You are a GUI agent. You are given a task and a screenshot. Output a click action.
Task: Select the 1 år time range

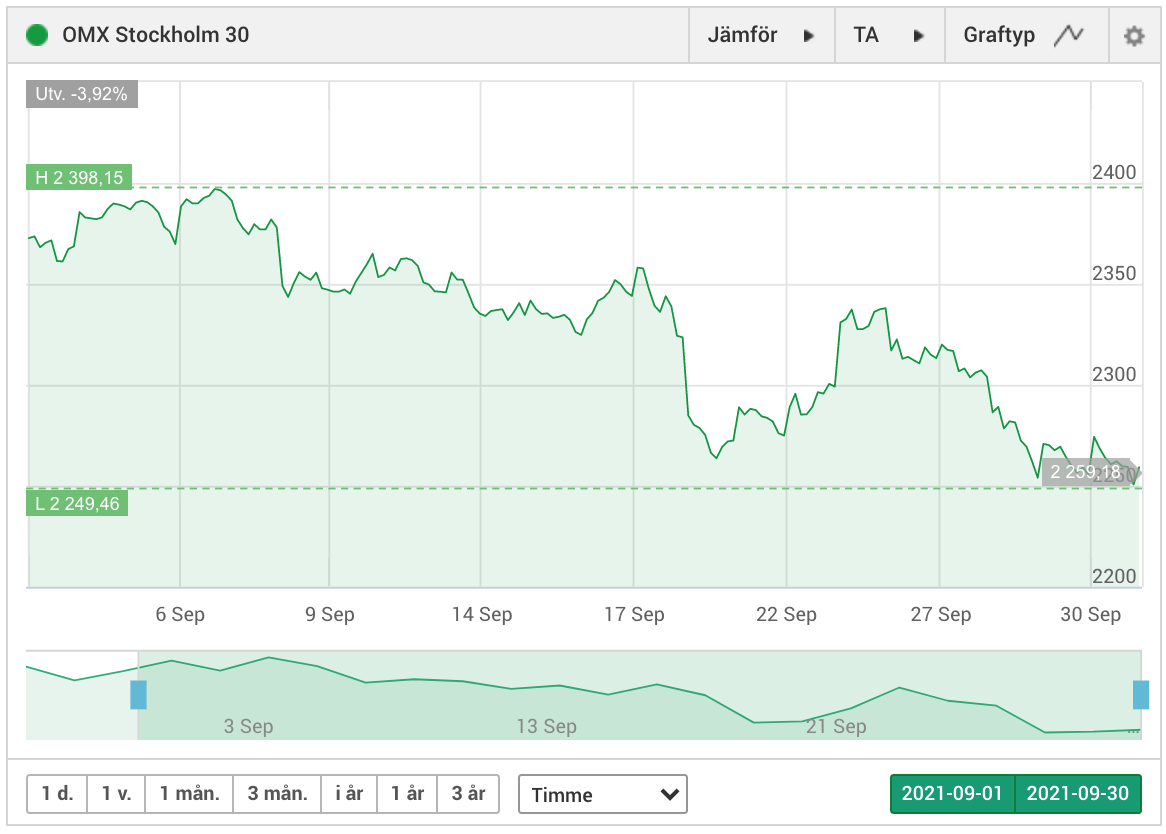[408, 794]
